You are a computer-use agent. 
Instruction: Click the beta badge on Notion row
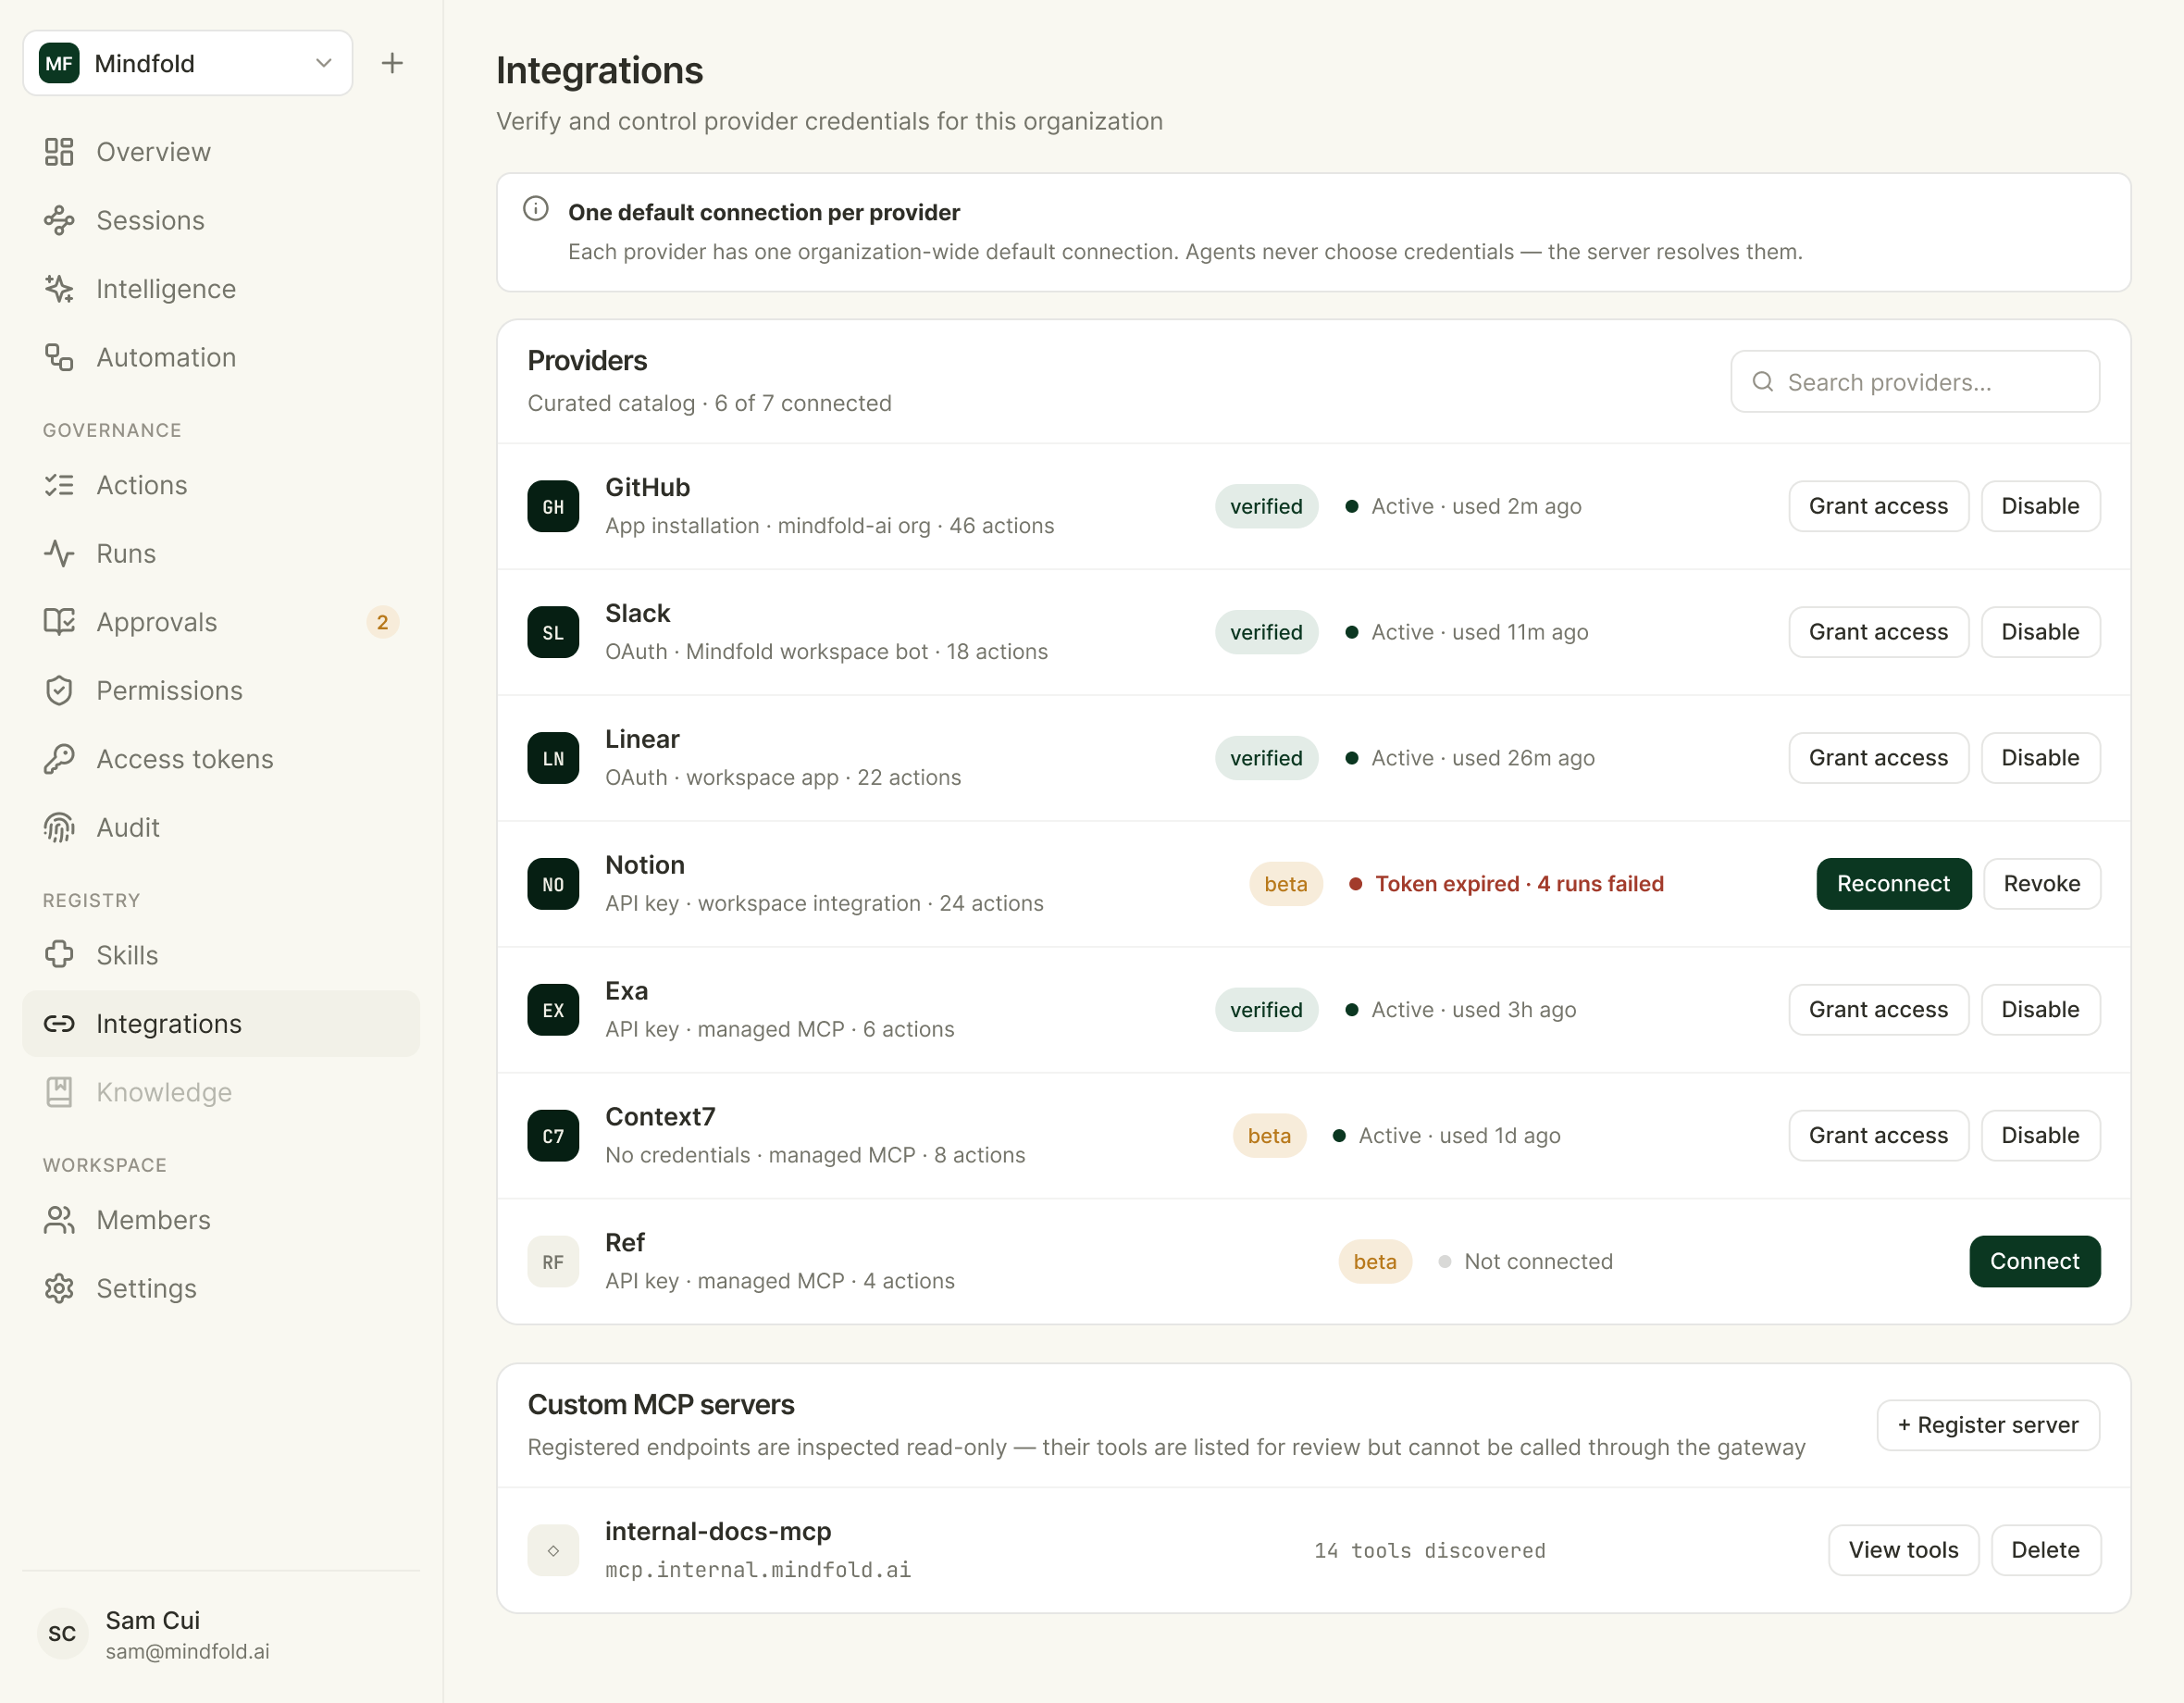(1285, 884)
